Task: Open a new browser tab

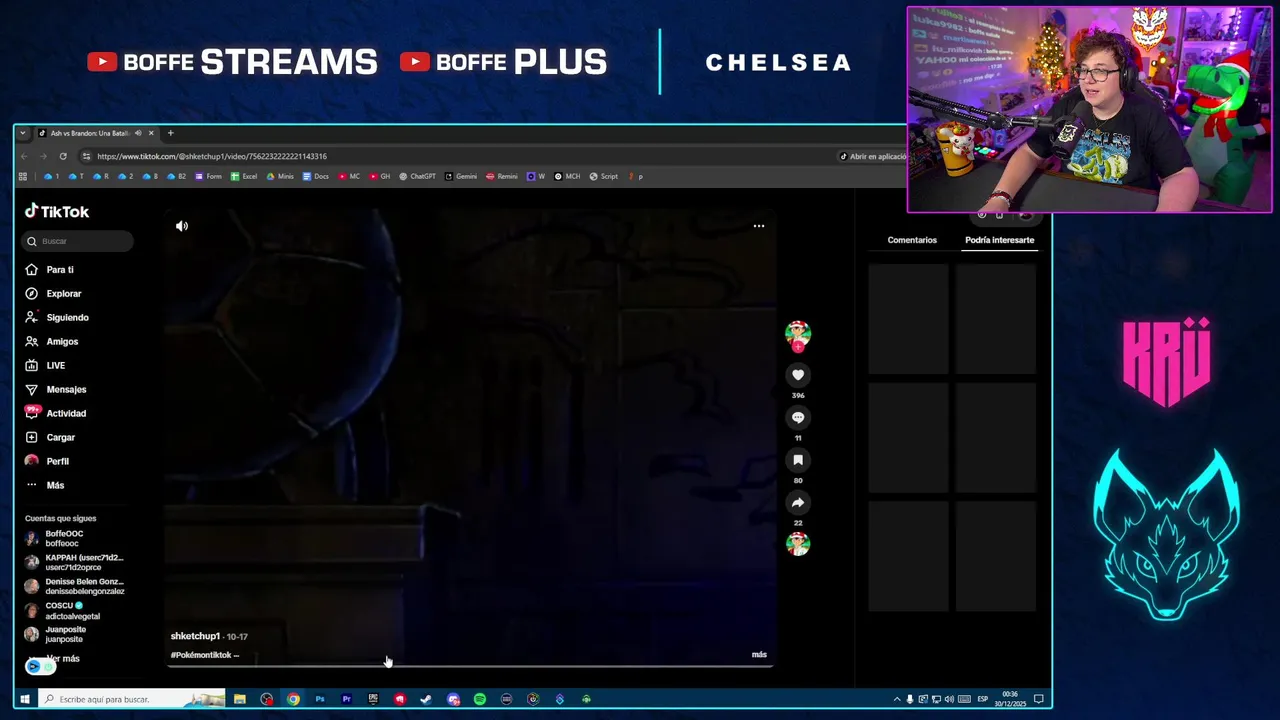Action: point(170,133)
